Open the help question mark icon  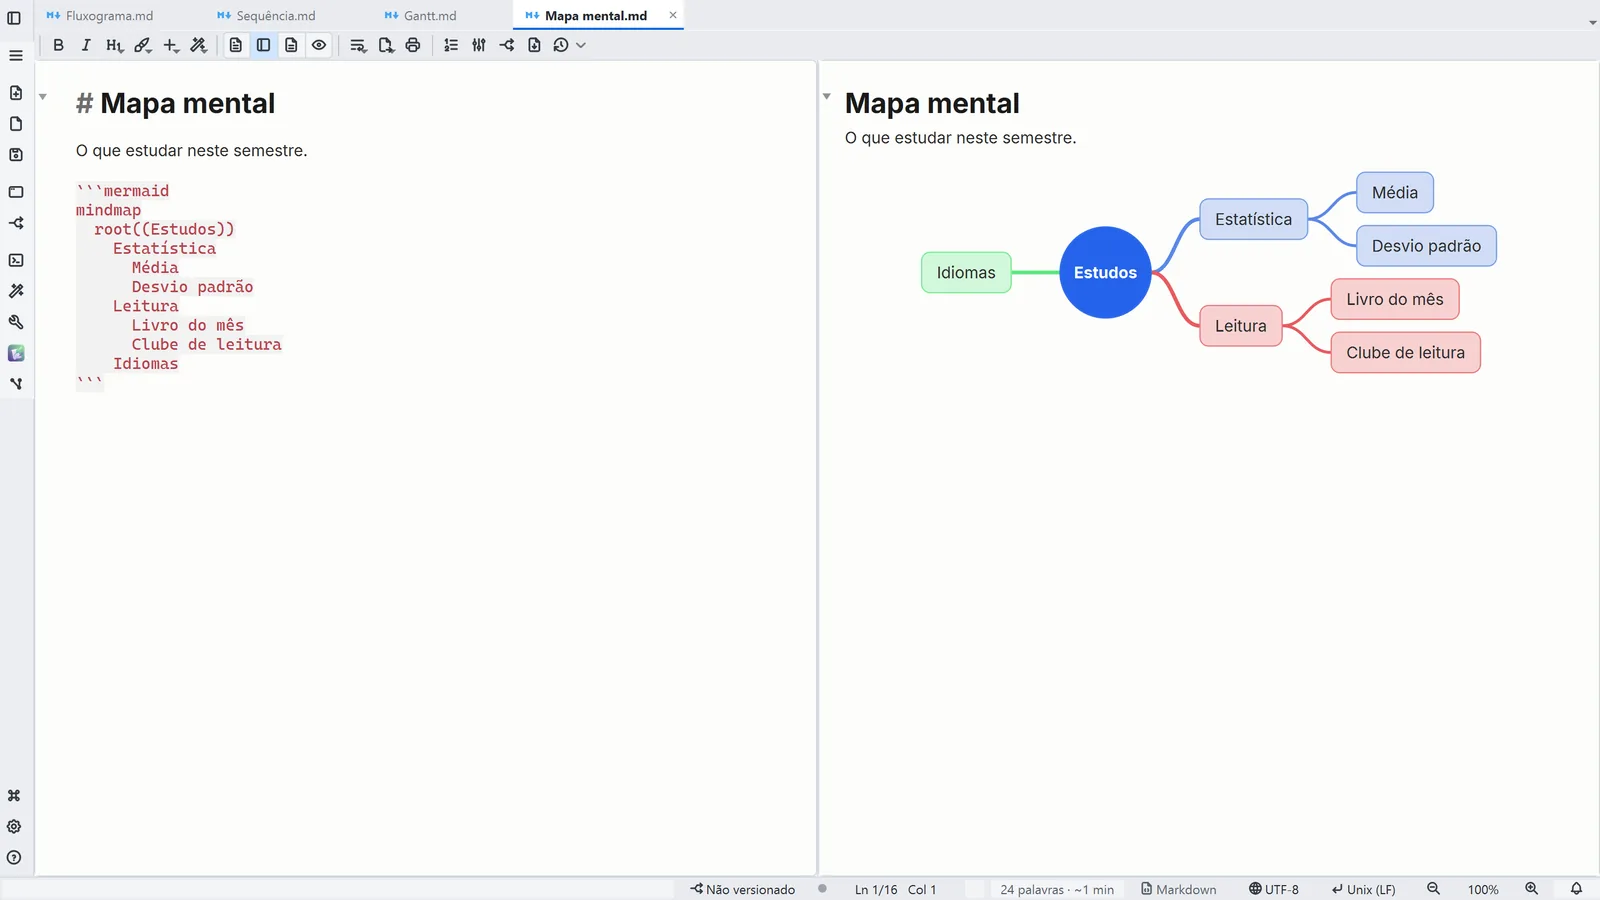click(14, 858)
